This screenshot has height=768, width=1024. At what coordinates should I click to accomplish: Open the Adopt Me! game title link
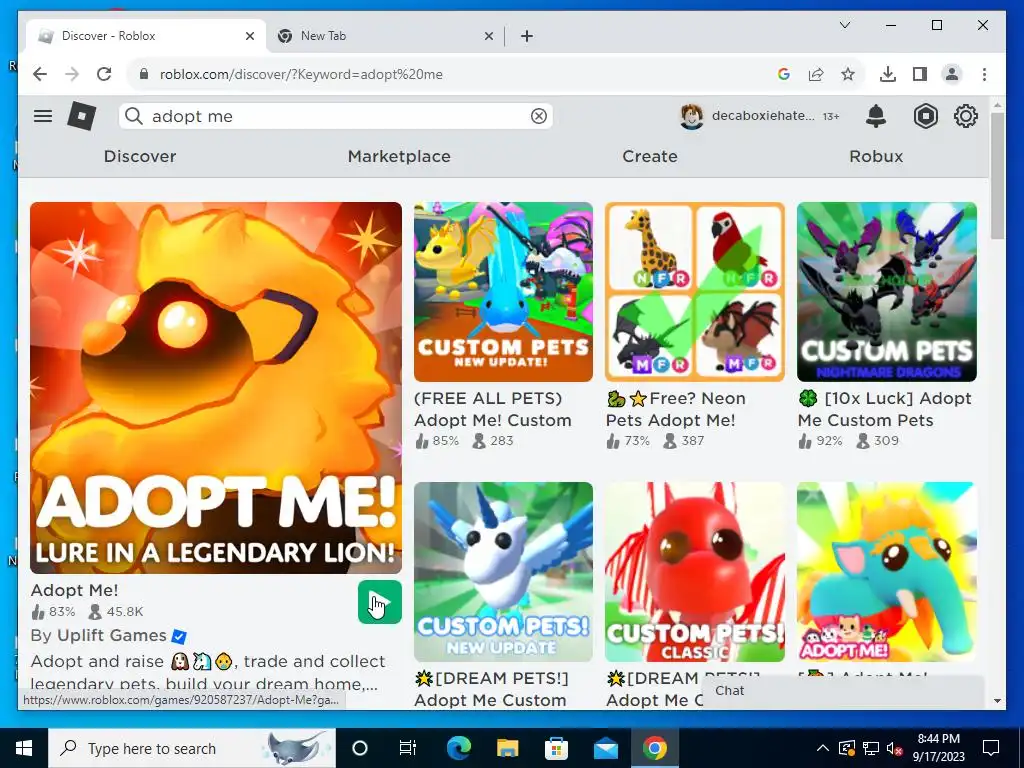(74, 590)
